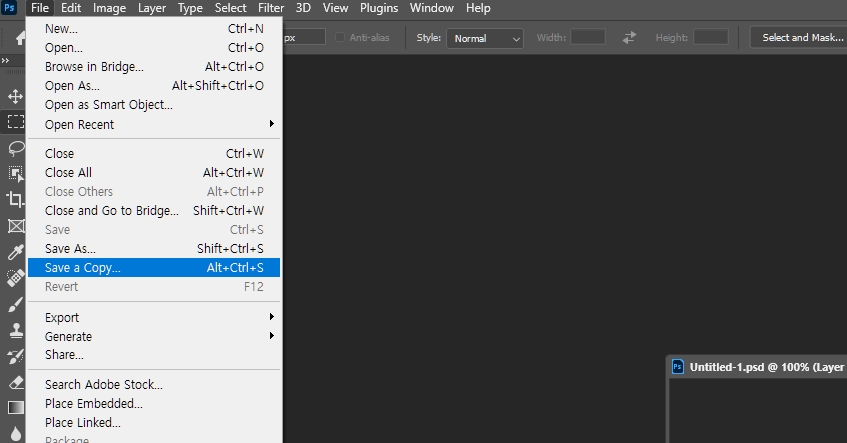Click the Photoshop Ps logo icon

click(9, 8)
